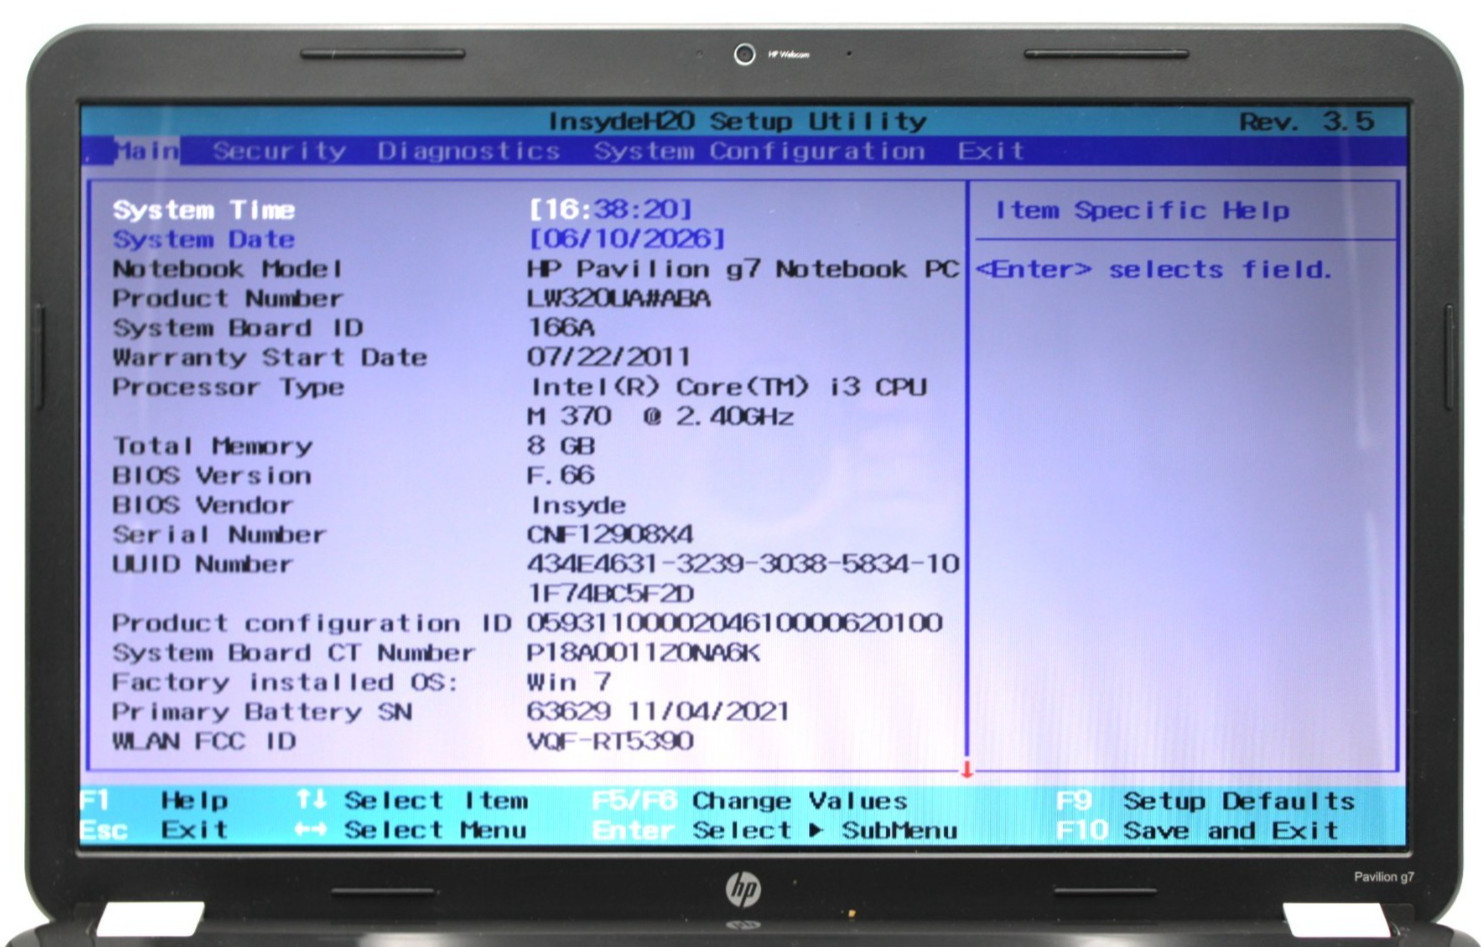Click value '0593110000204610000620100'
The width and height of the screenshot is (1481, 947).
[x=735, y=623]
